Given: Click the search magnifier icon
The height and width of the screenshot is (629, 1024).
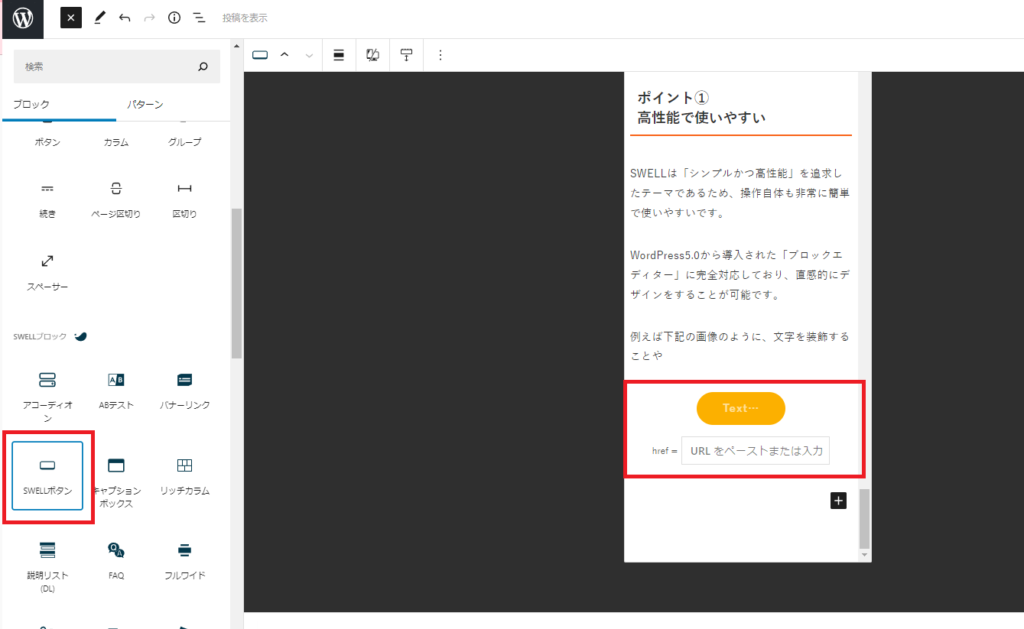Looking at the screenshot, I should pyautogui.click(x=203, y=67).
